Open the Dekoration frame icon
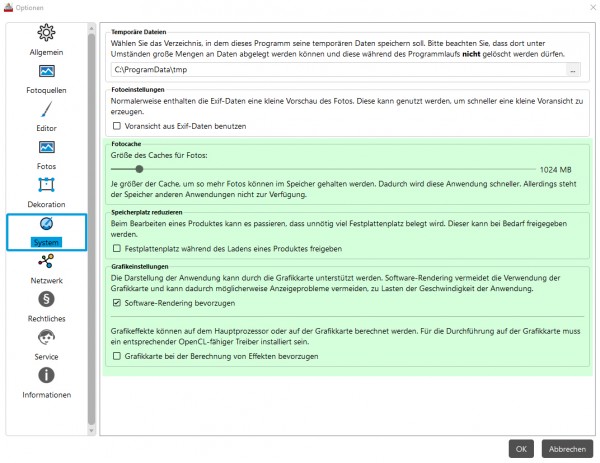 [x=46, y=185]
